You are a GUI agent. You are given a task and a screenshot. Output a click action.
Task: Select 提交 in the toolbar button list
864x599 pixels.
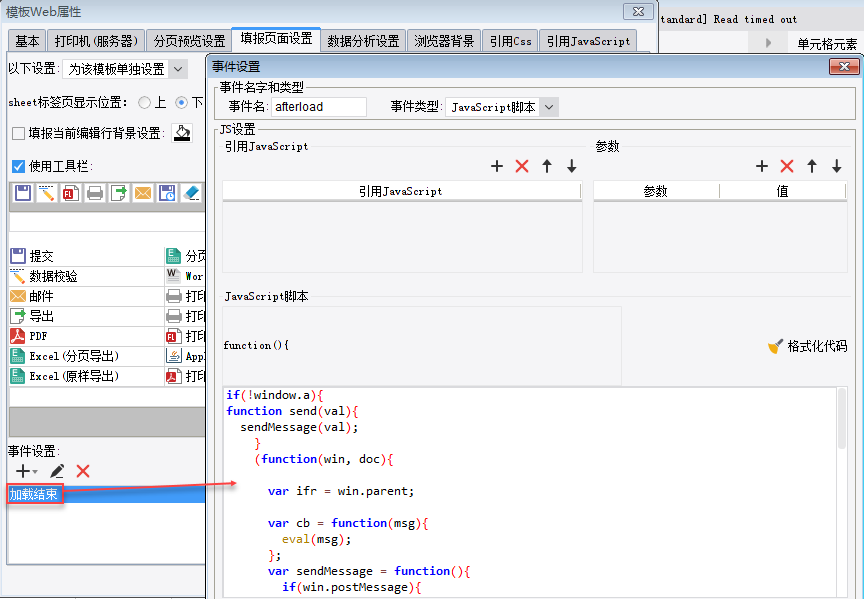pos(87,256)
